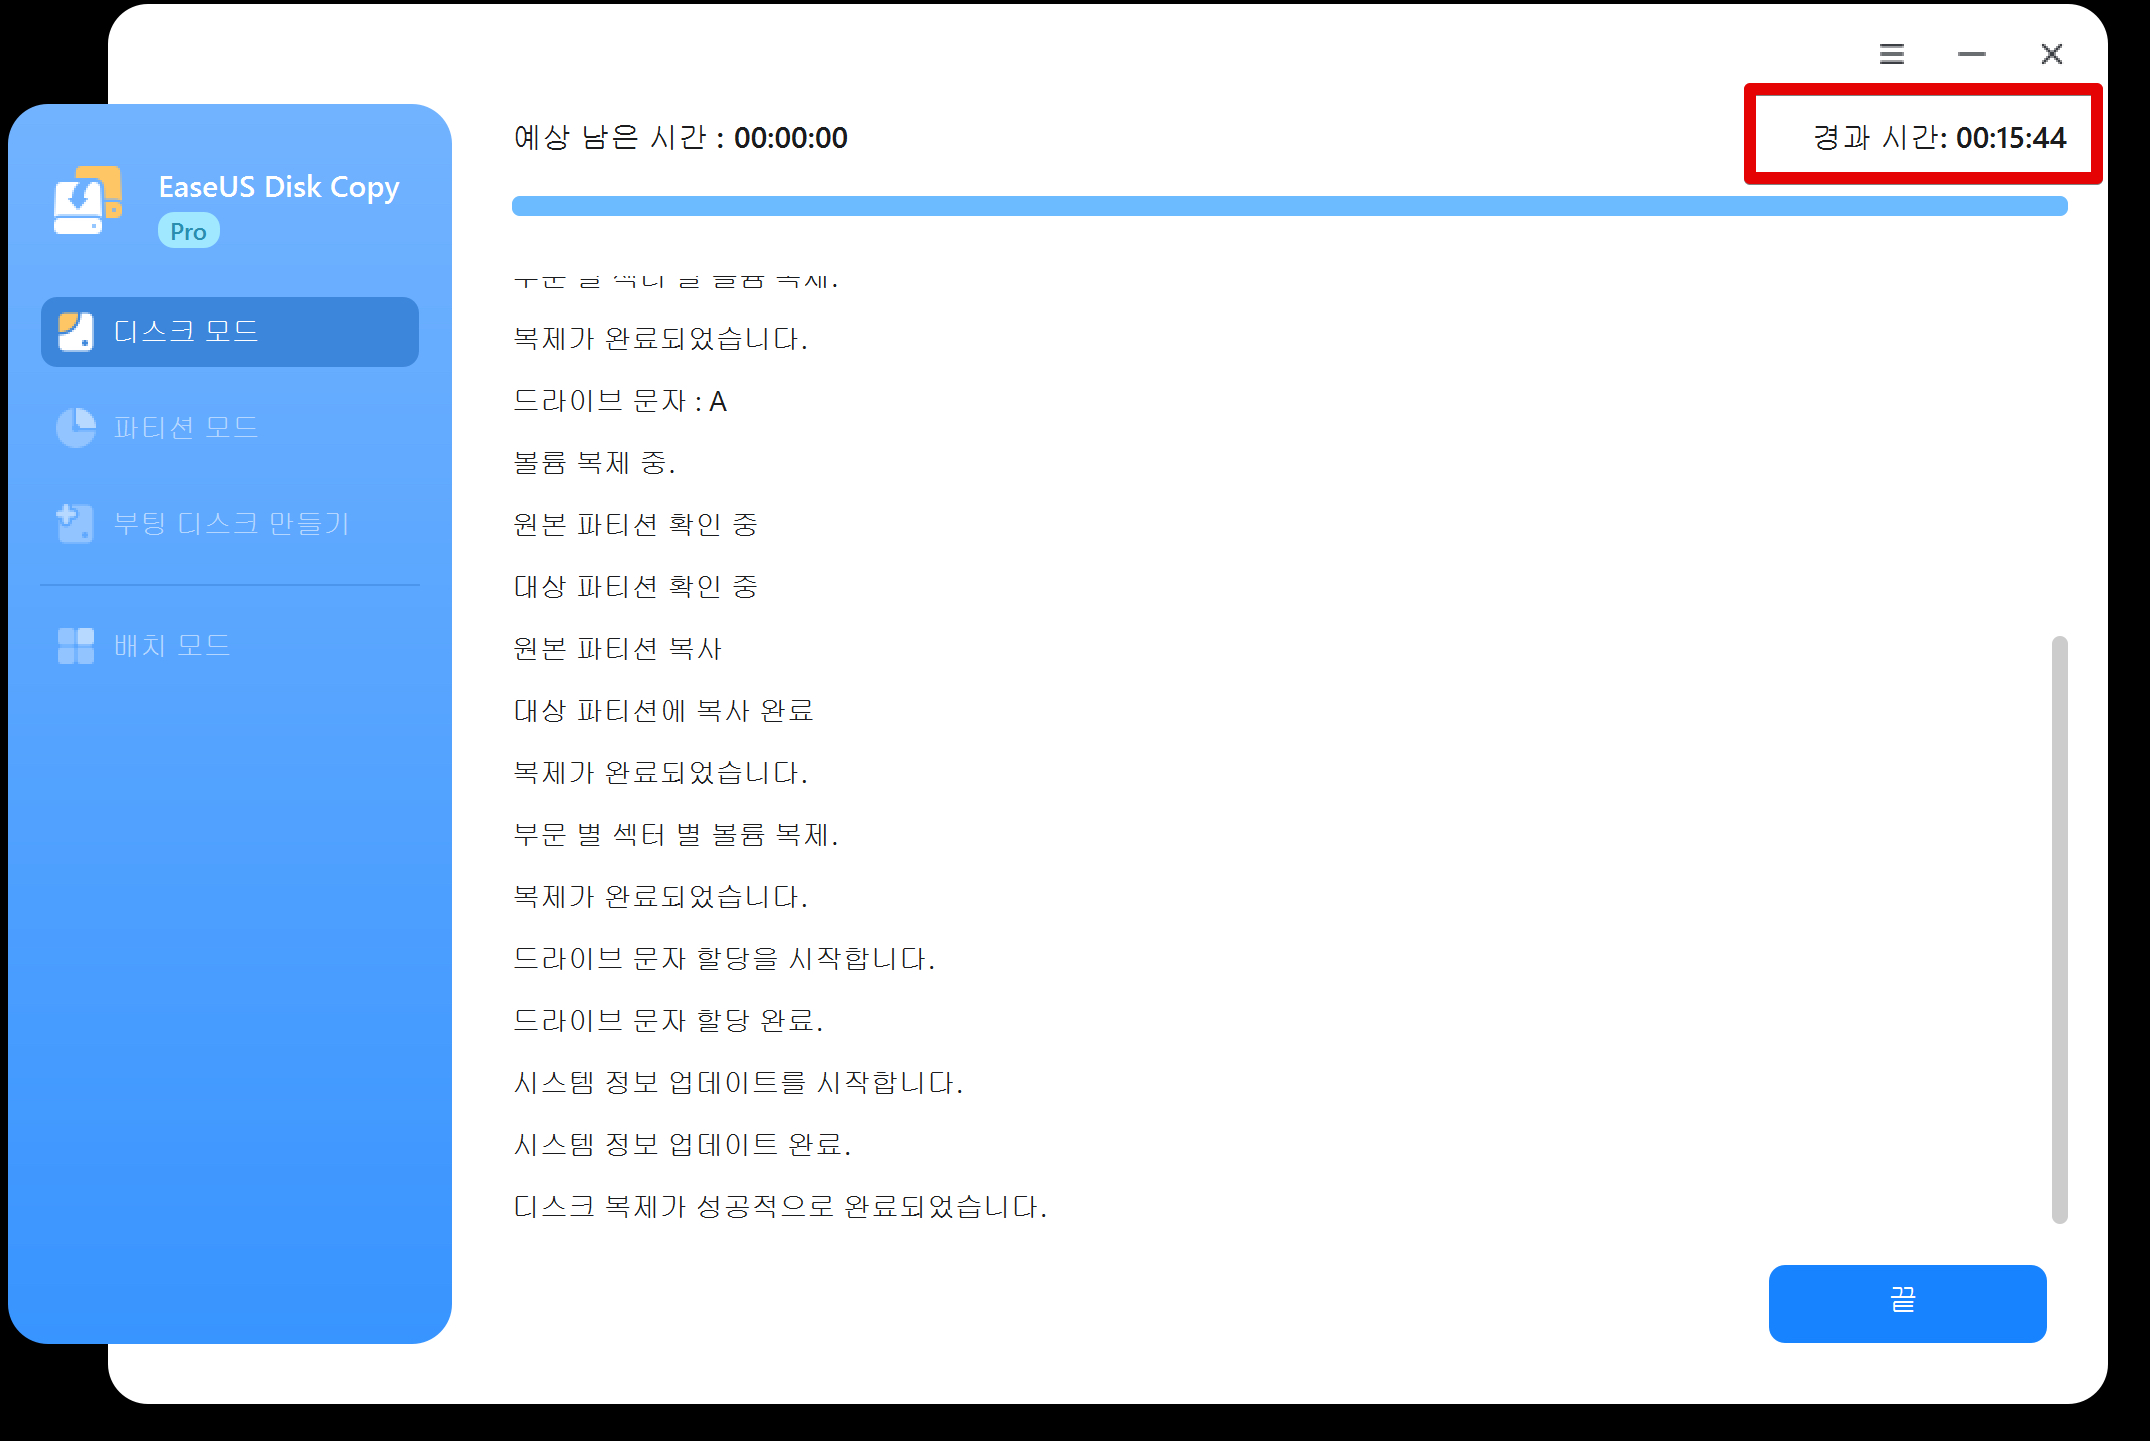Click the Partition Mode (파티션 모드) pie icon
The height and width of the screenshot is (1441, 2150).
[76, 428]
